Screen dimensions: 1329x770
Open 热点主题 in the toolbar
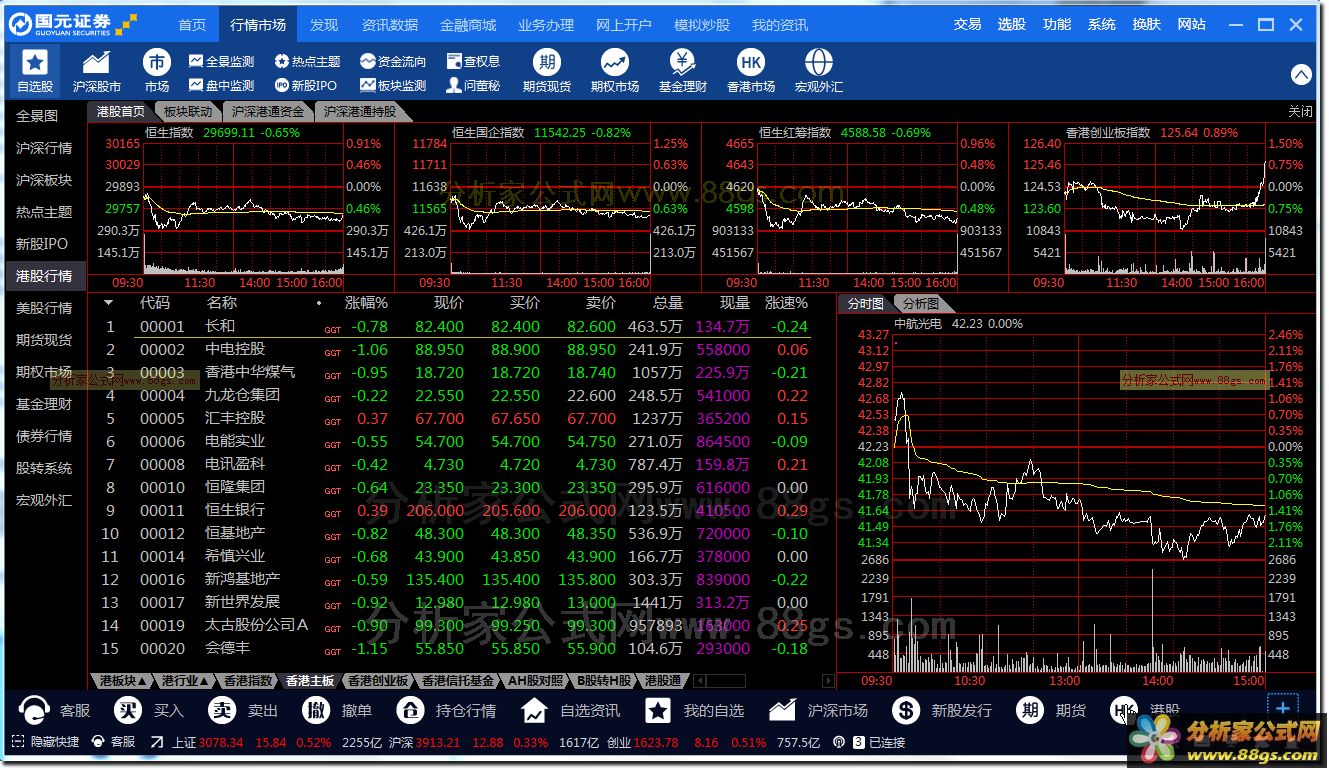307,62
